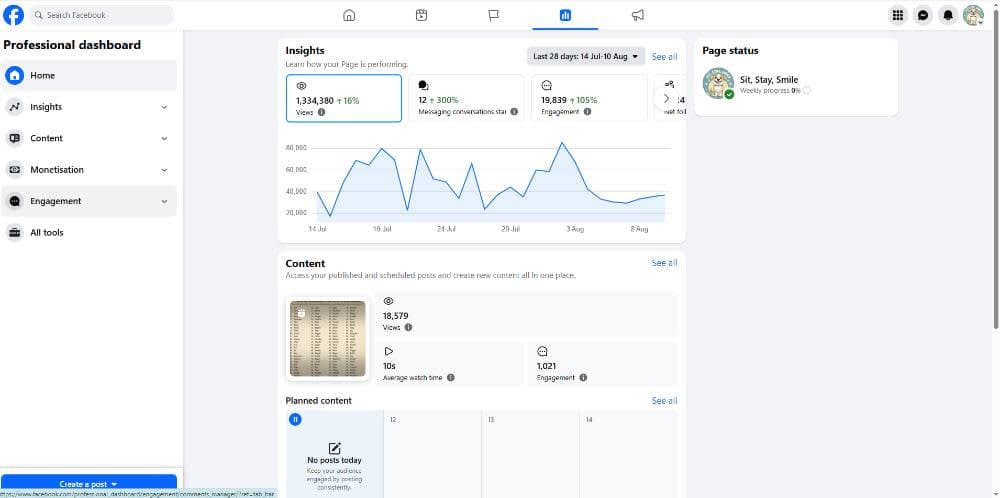This screenshot has height=498, width=1000.
Task: Click the 3 Aug label on chart axis
Action: [575, 228]
